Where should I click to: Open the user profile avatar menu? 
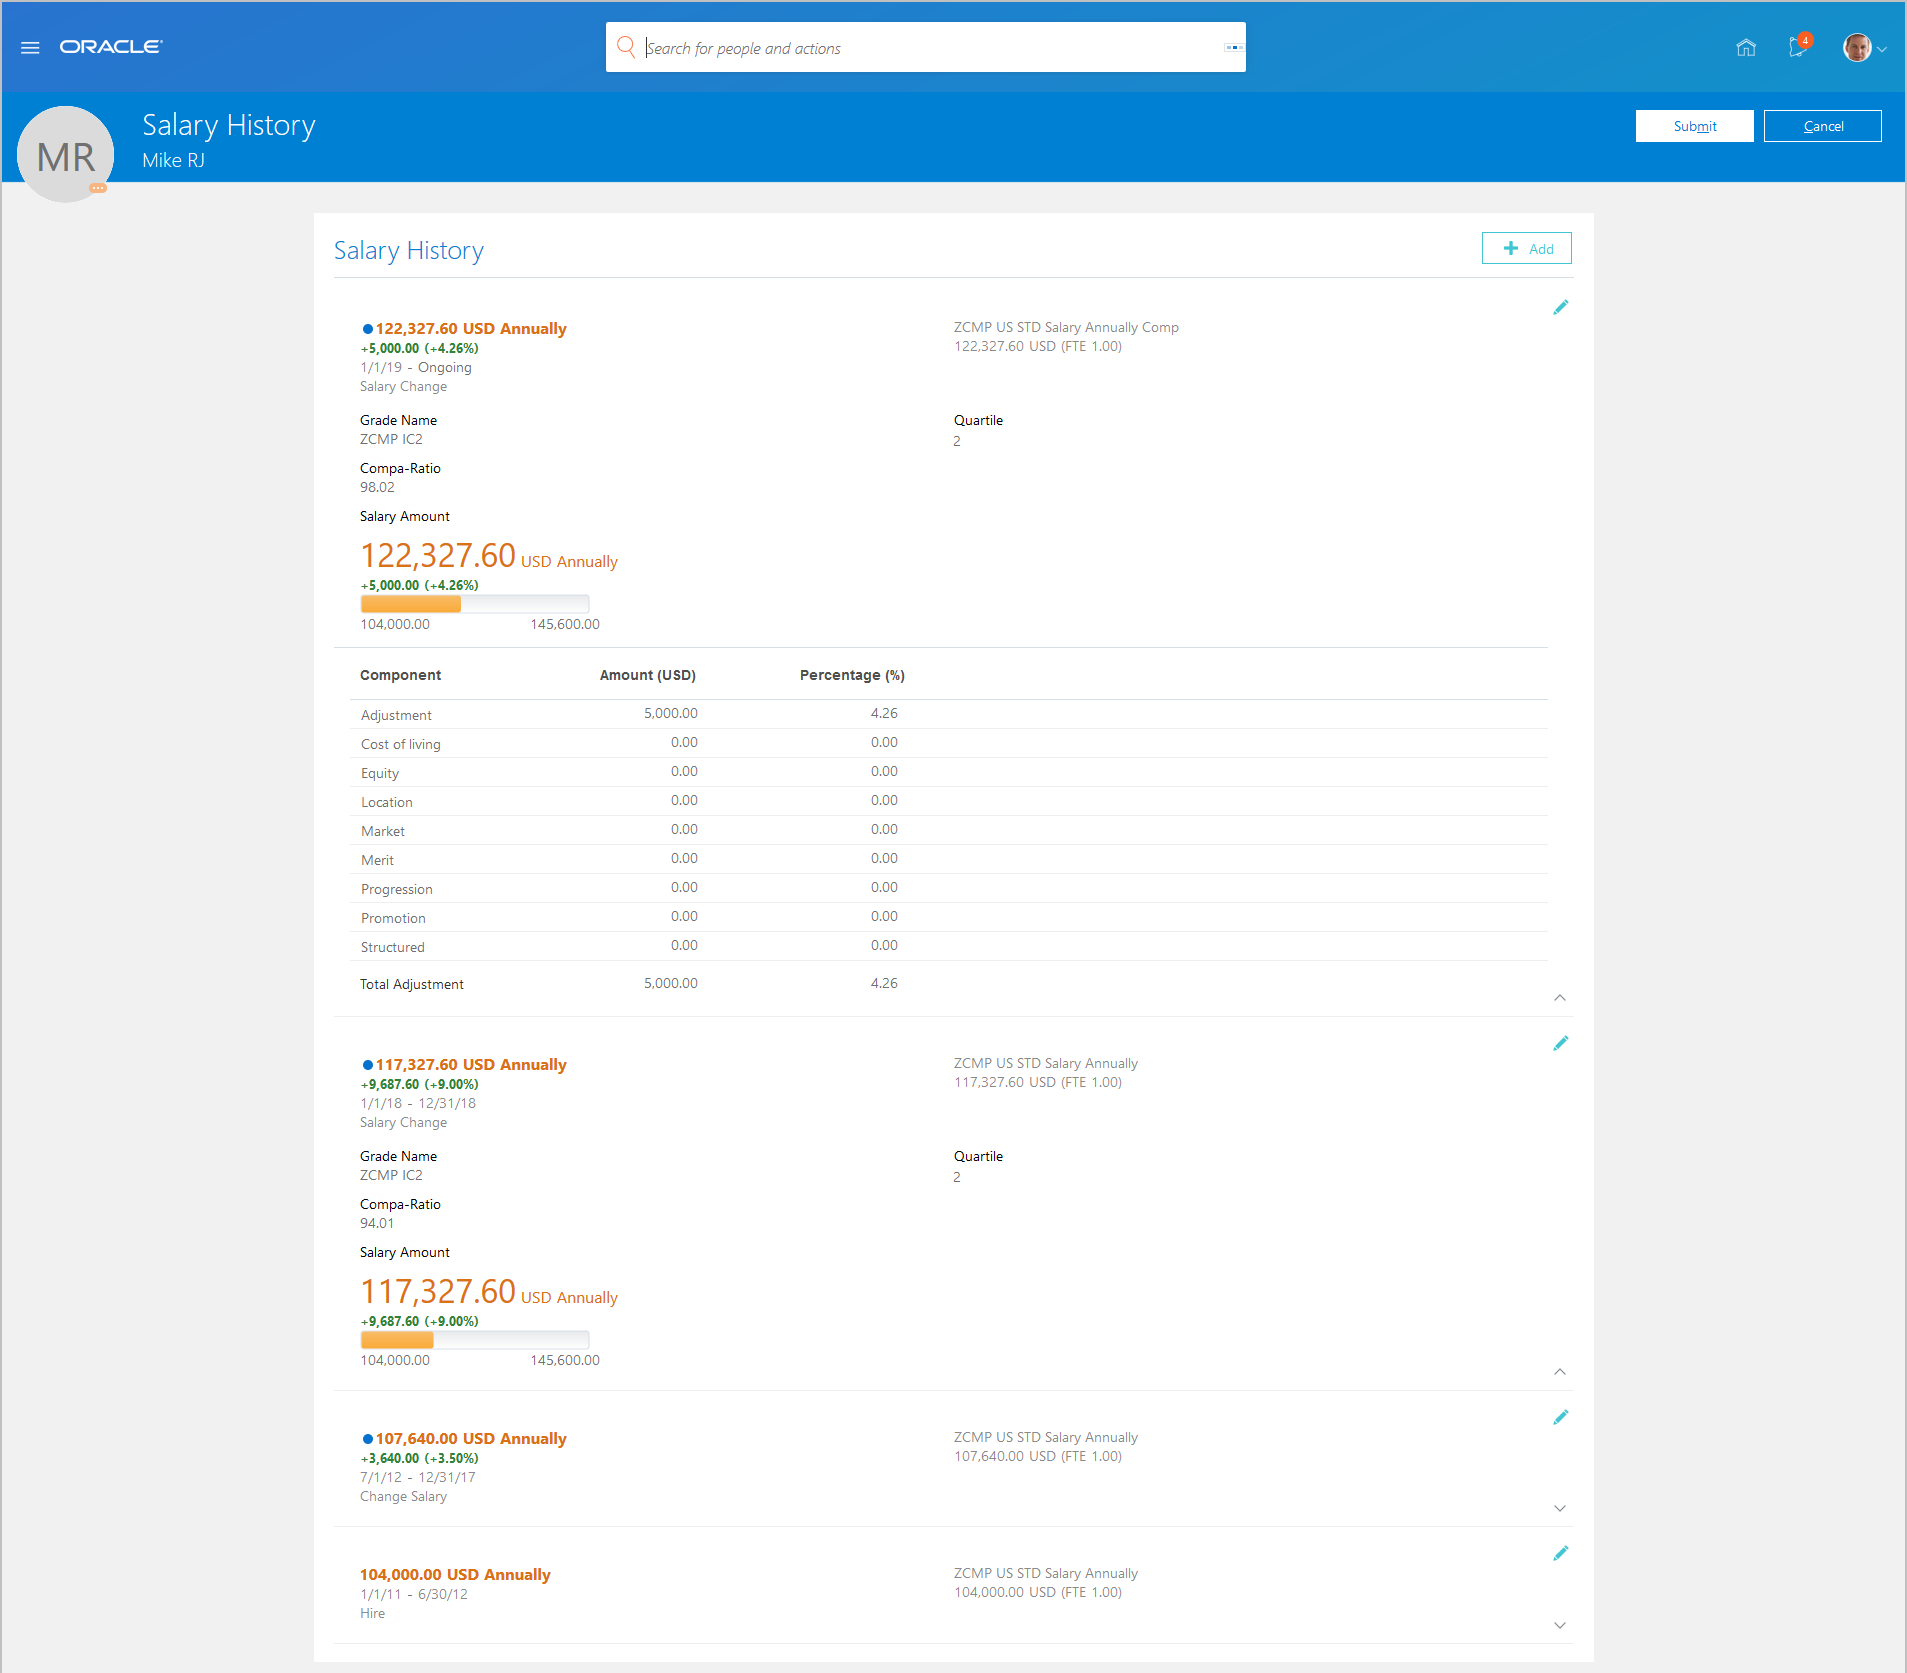click(x=1863, y=47)
